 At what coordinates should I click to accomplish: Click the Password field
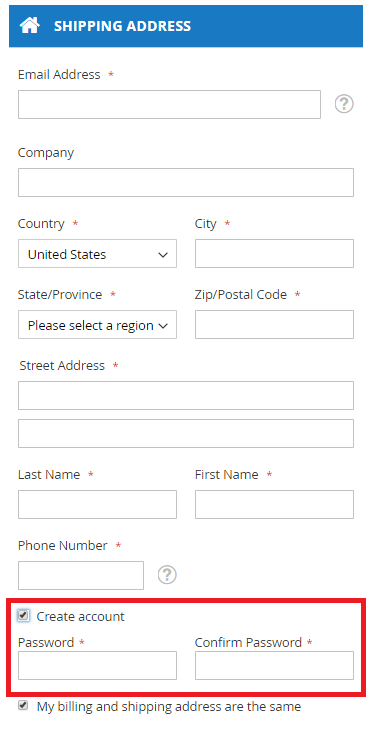(97, 665)
